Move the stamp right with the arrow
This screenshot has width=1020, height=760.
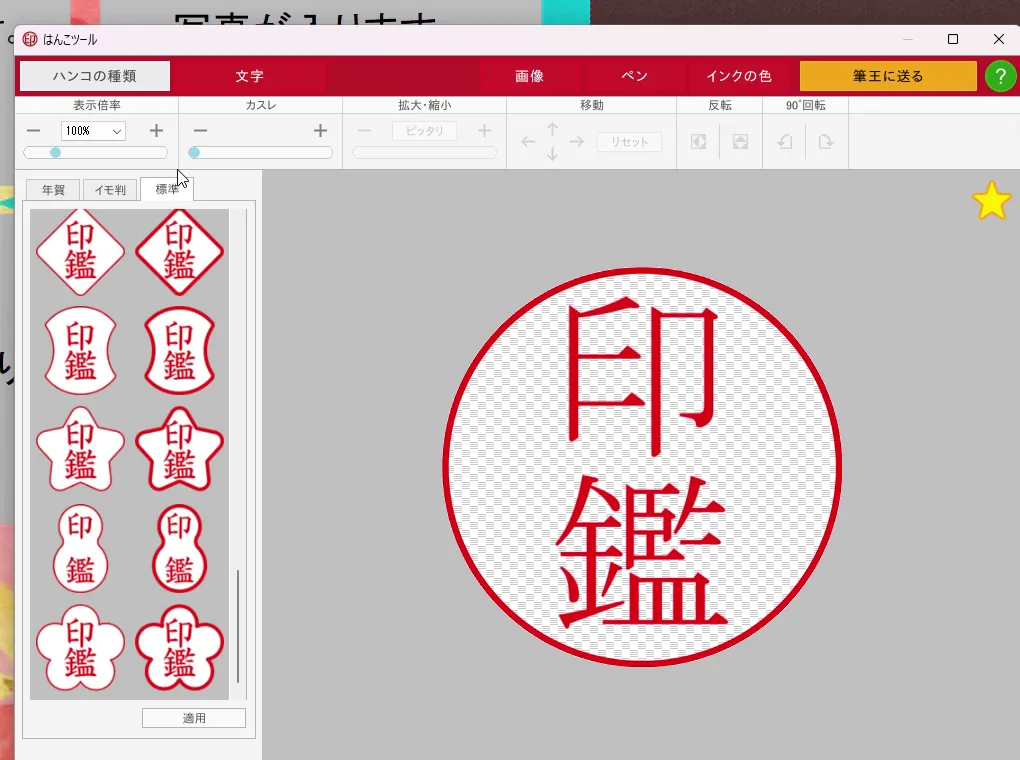click(576, 142)
